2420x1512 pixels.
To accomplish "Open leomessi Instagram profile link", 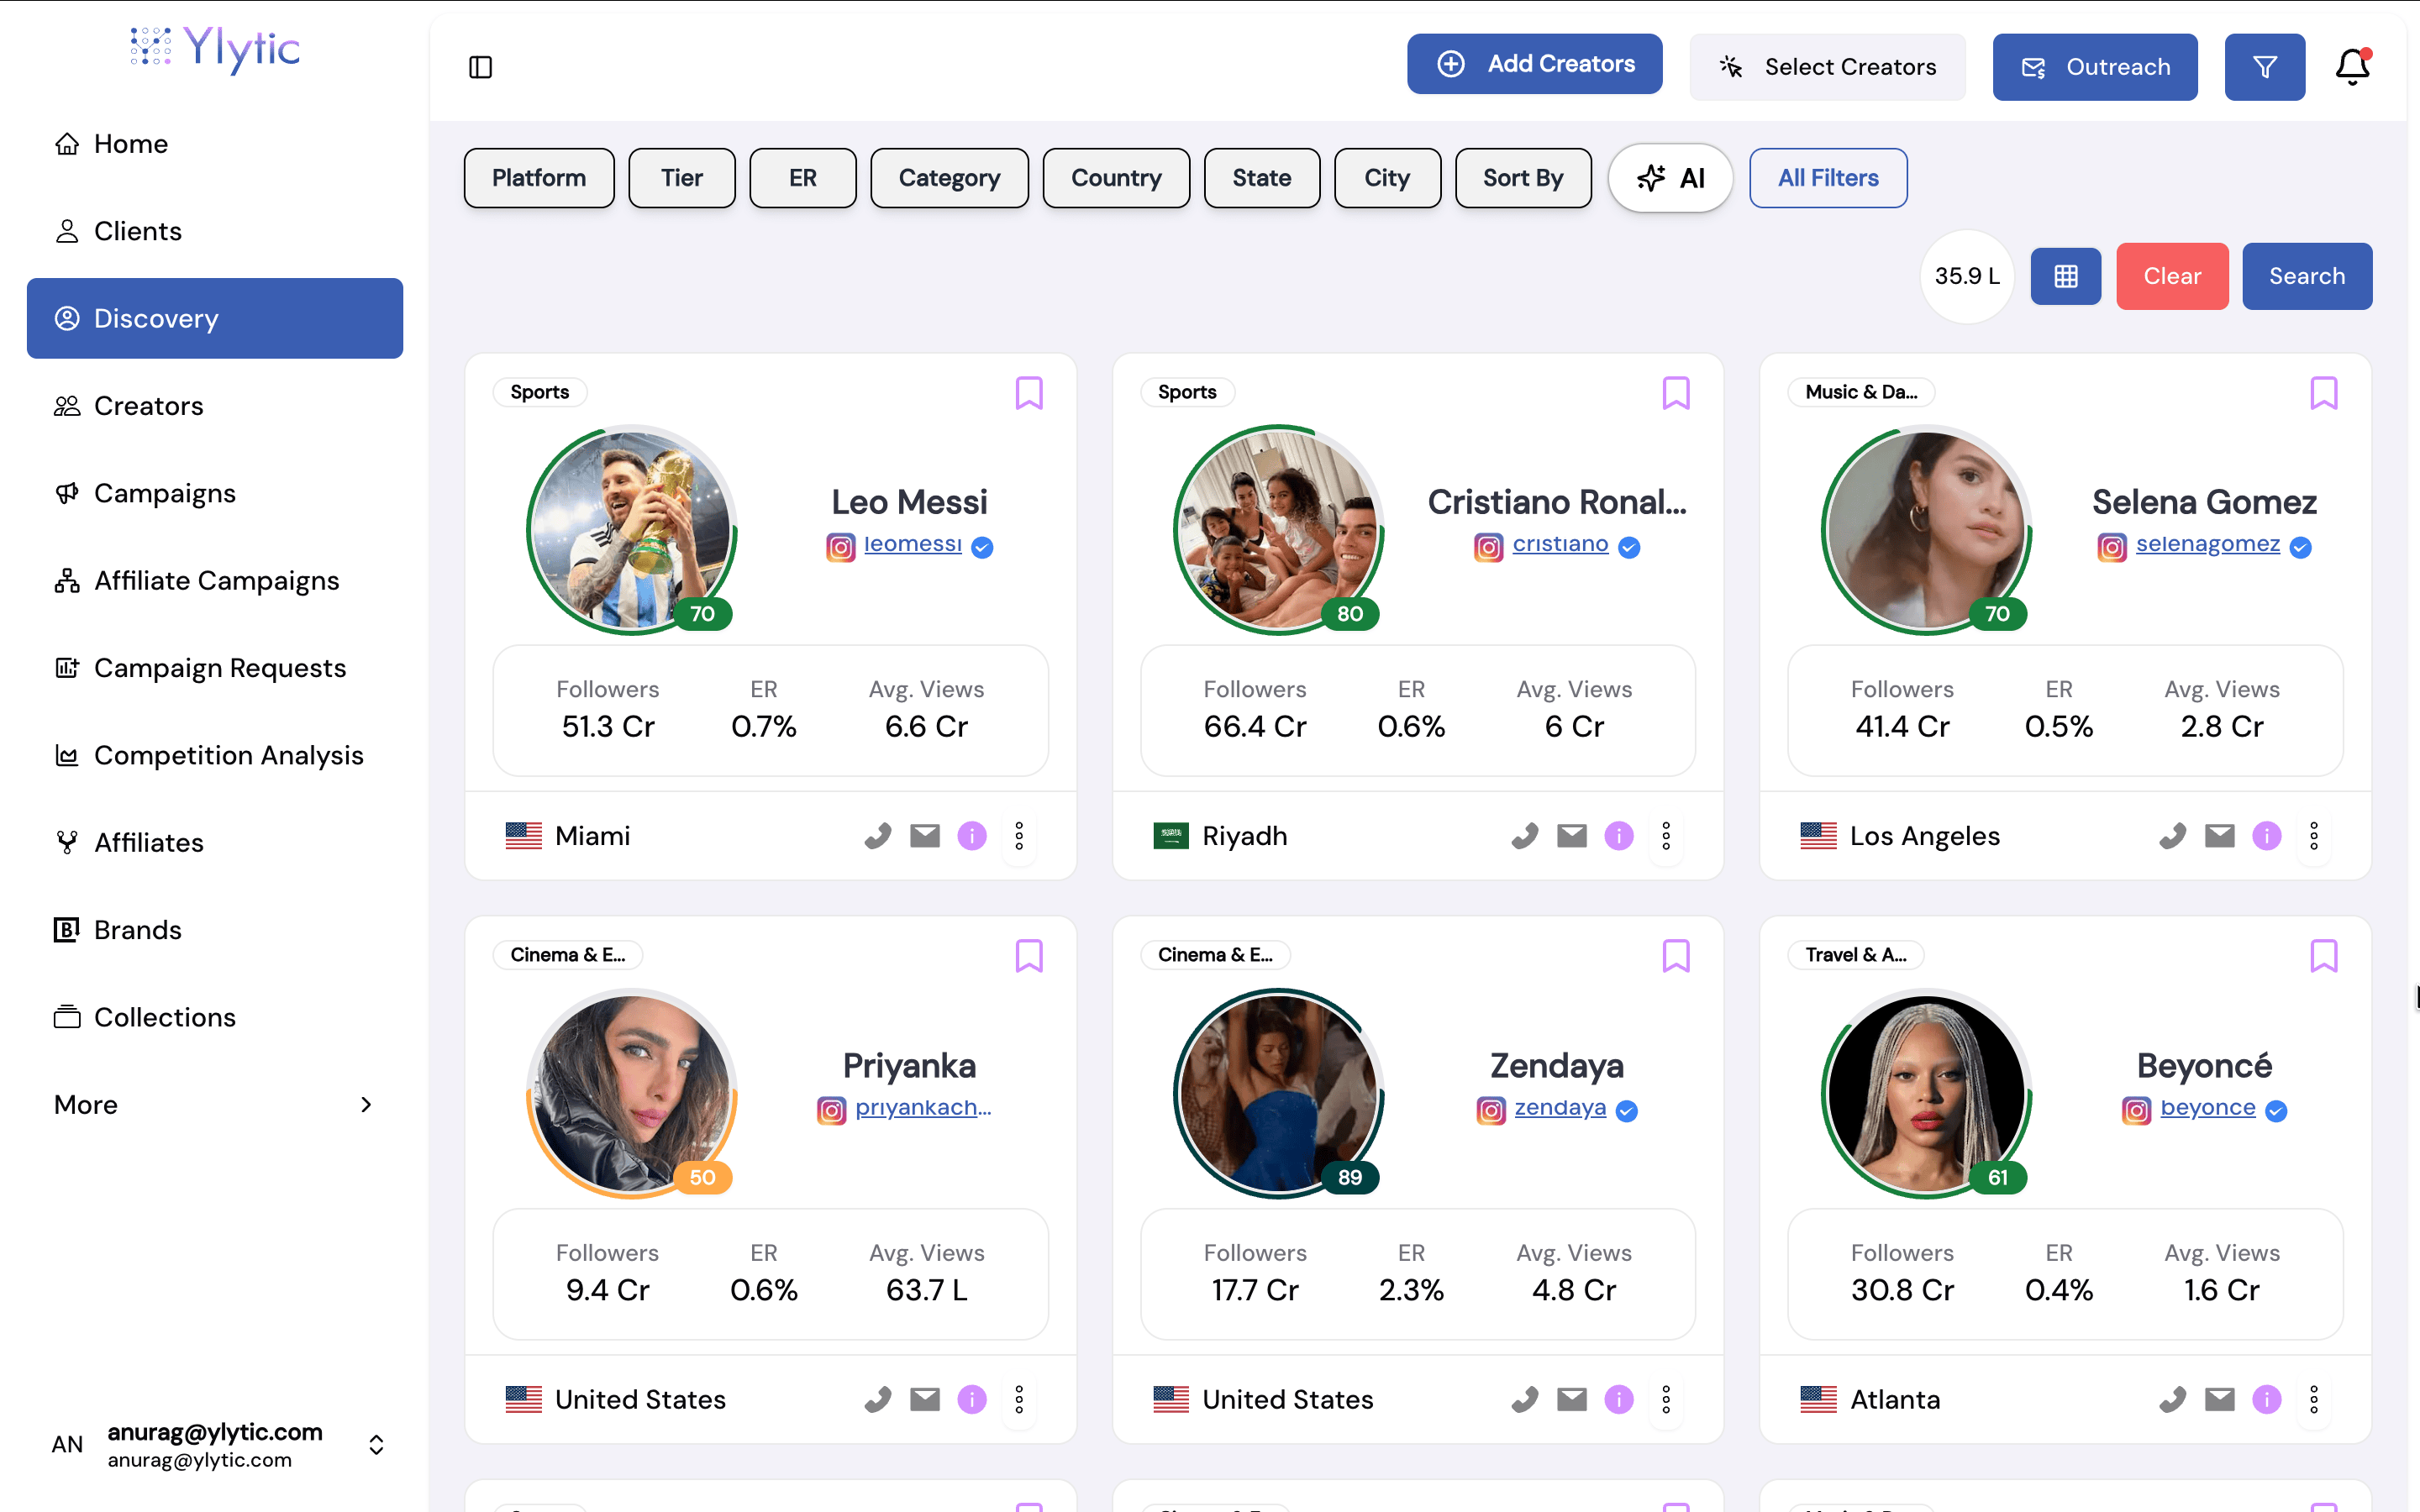I will 912,544.
